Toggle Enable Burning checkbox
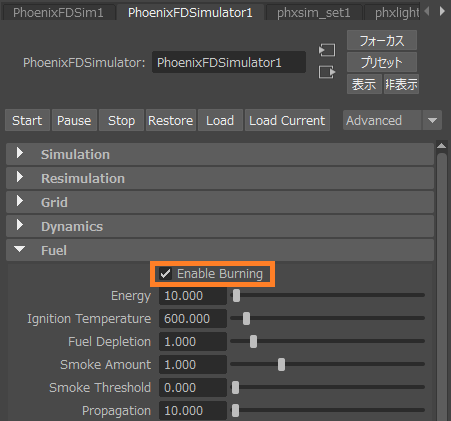The width and height of the screenshot is (451, 421). 165,274
